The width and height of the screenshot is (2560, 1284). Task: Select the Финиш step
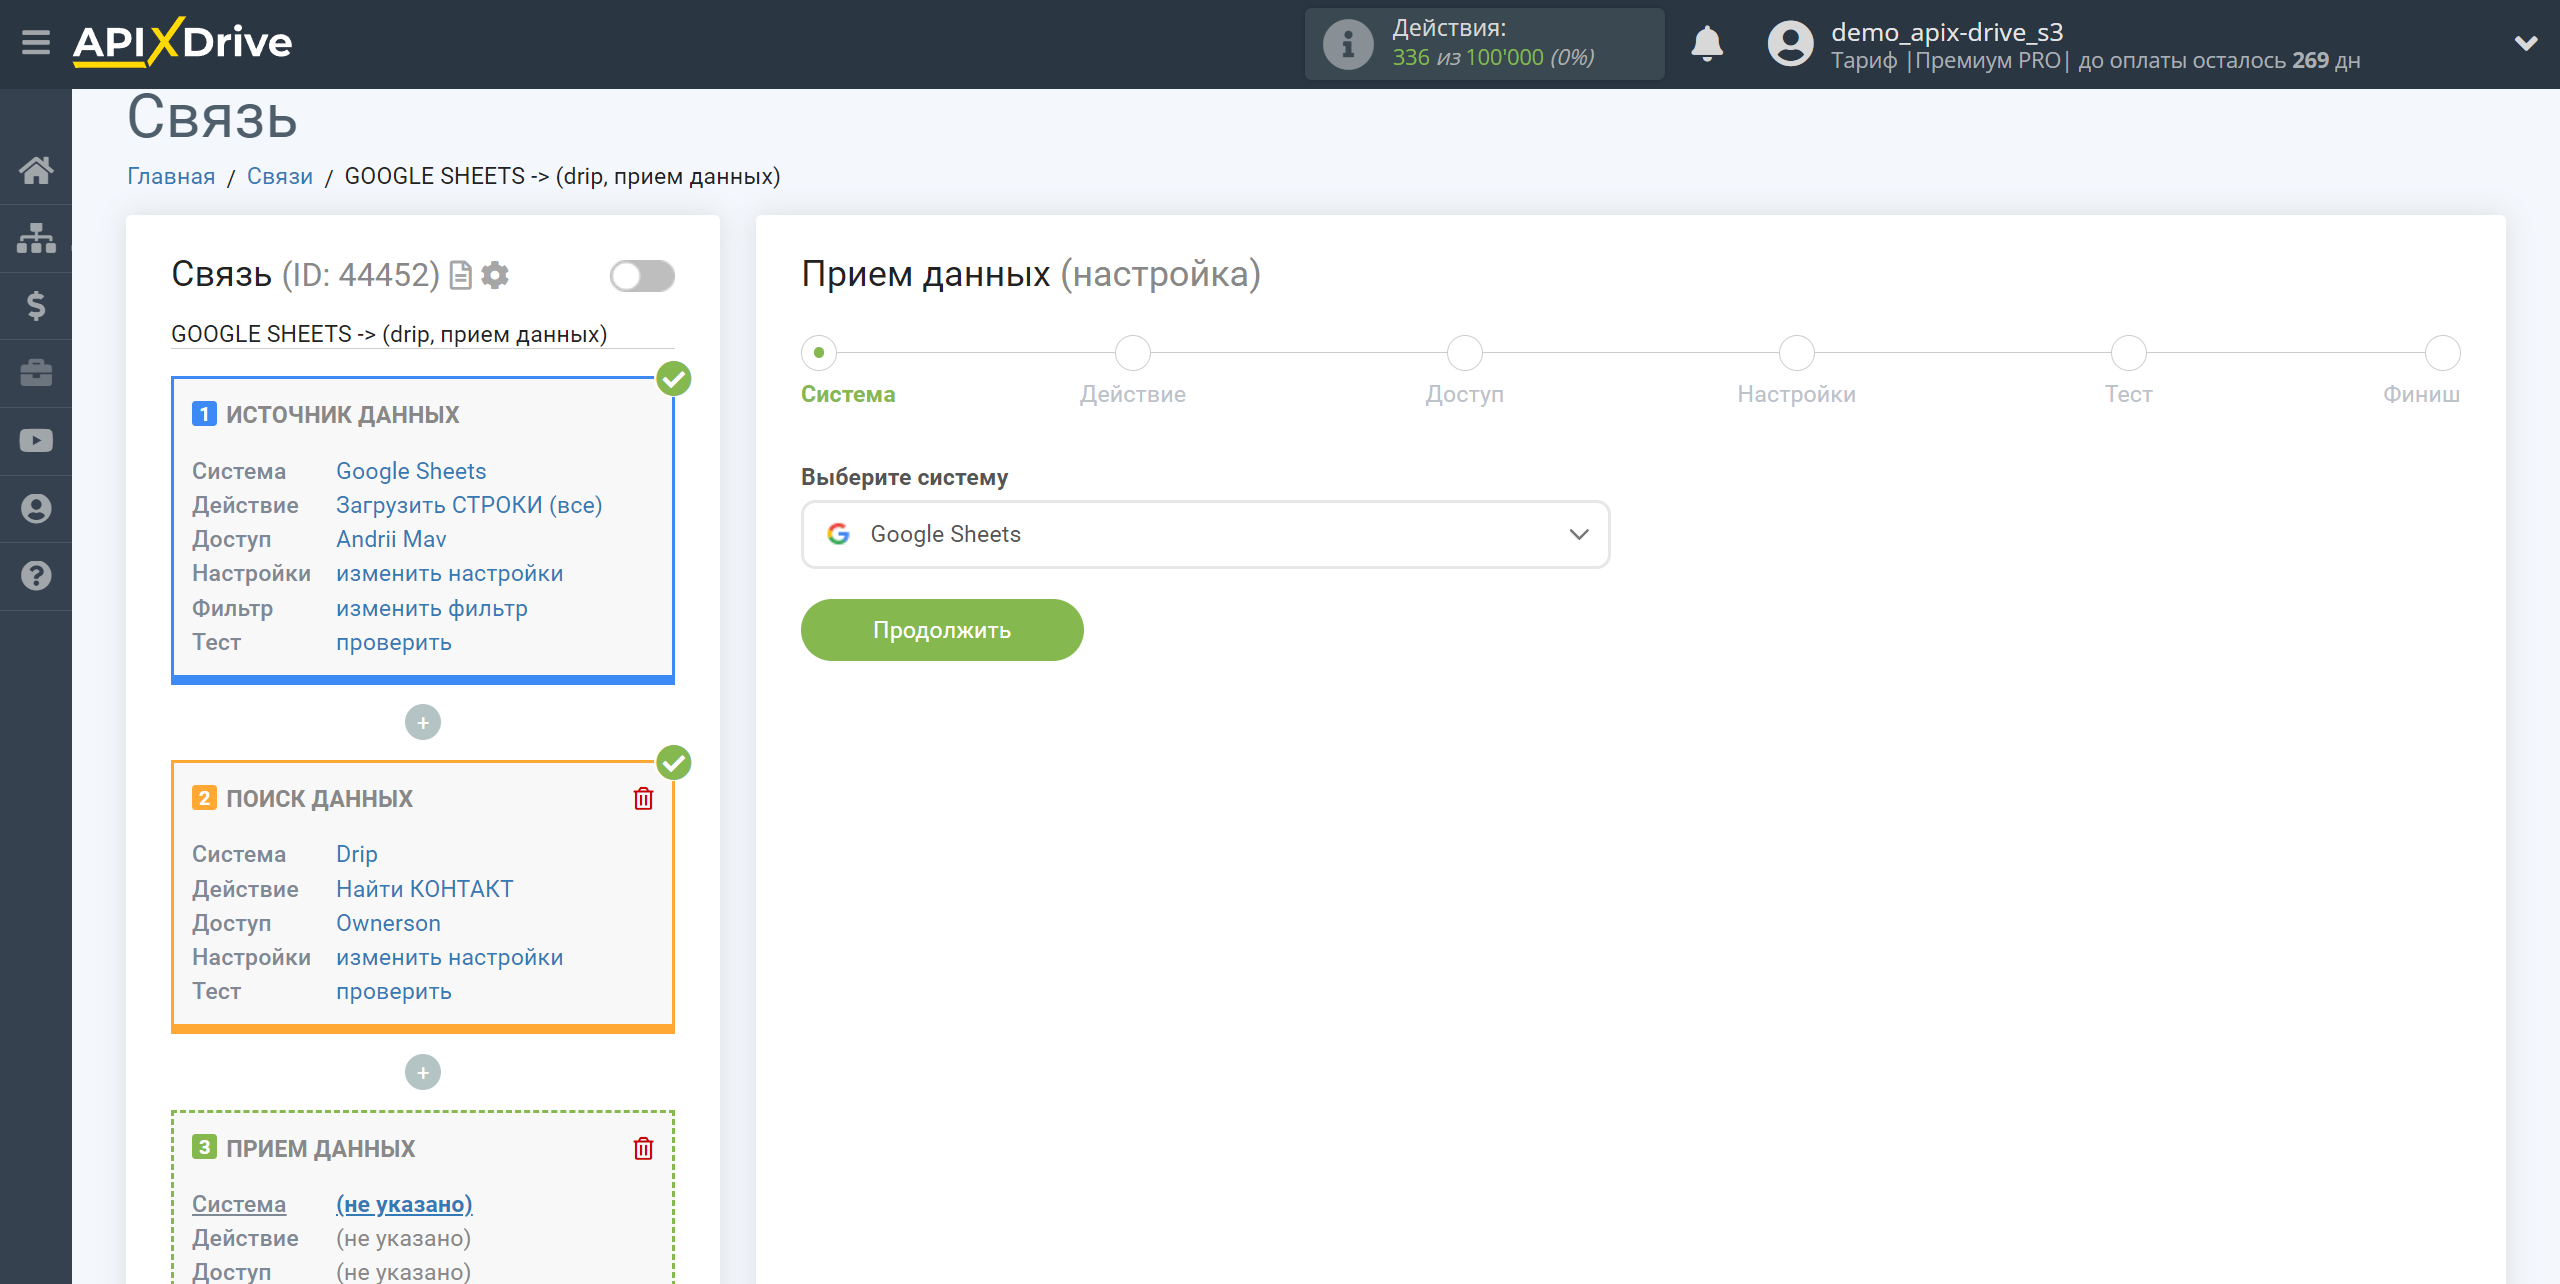2443,353
